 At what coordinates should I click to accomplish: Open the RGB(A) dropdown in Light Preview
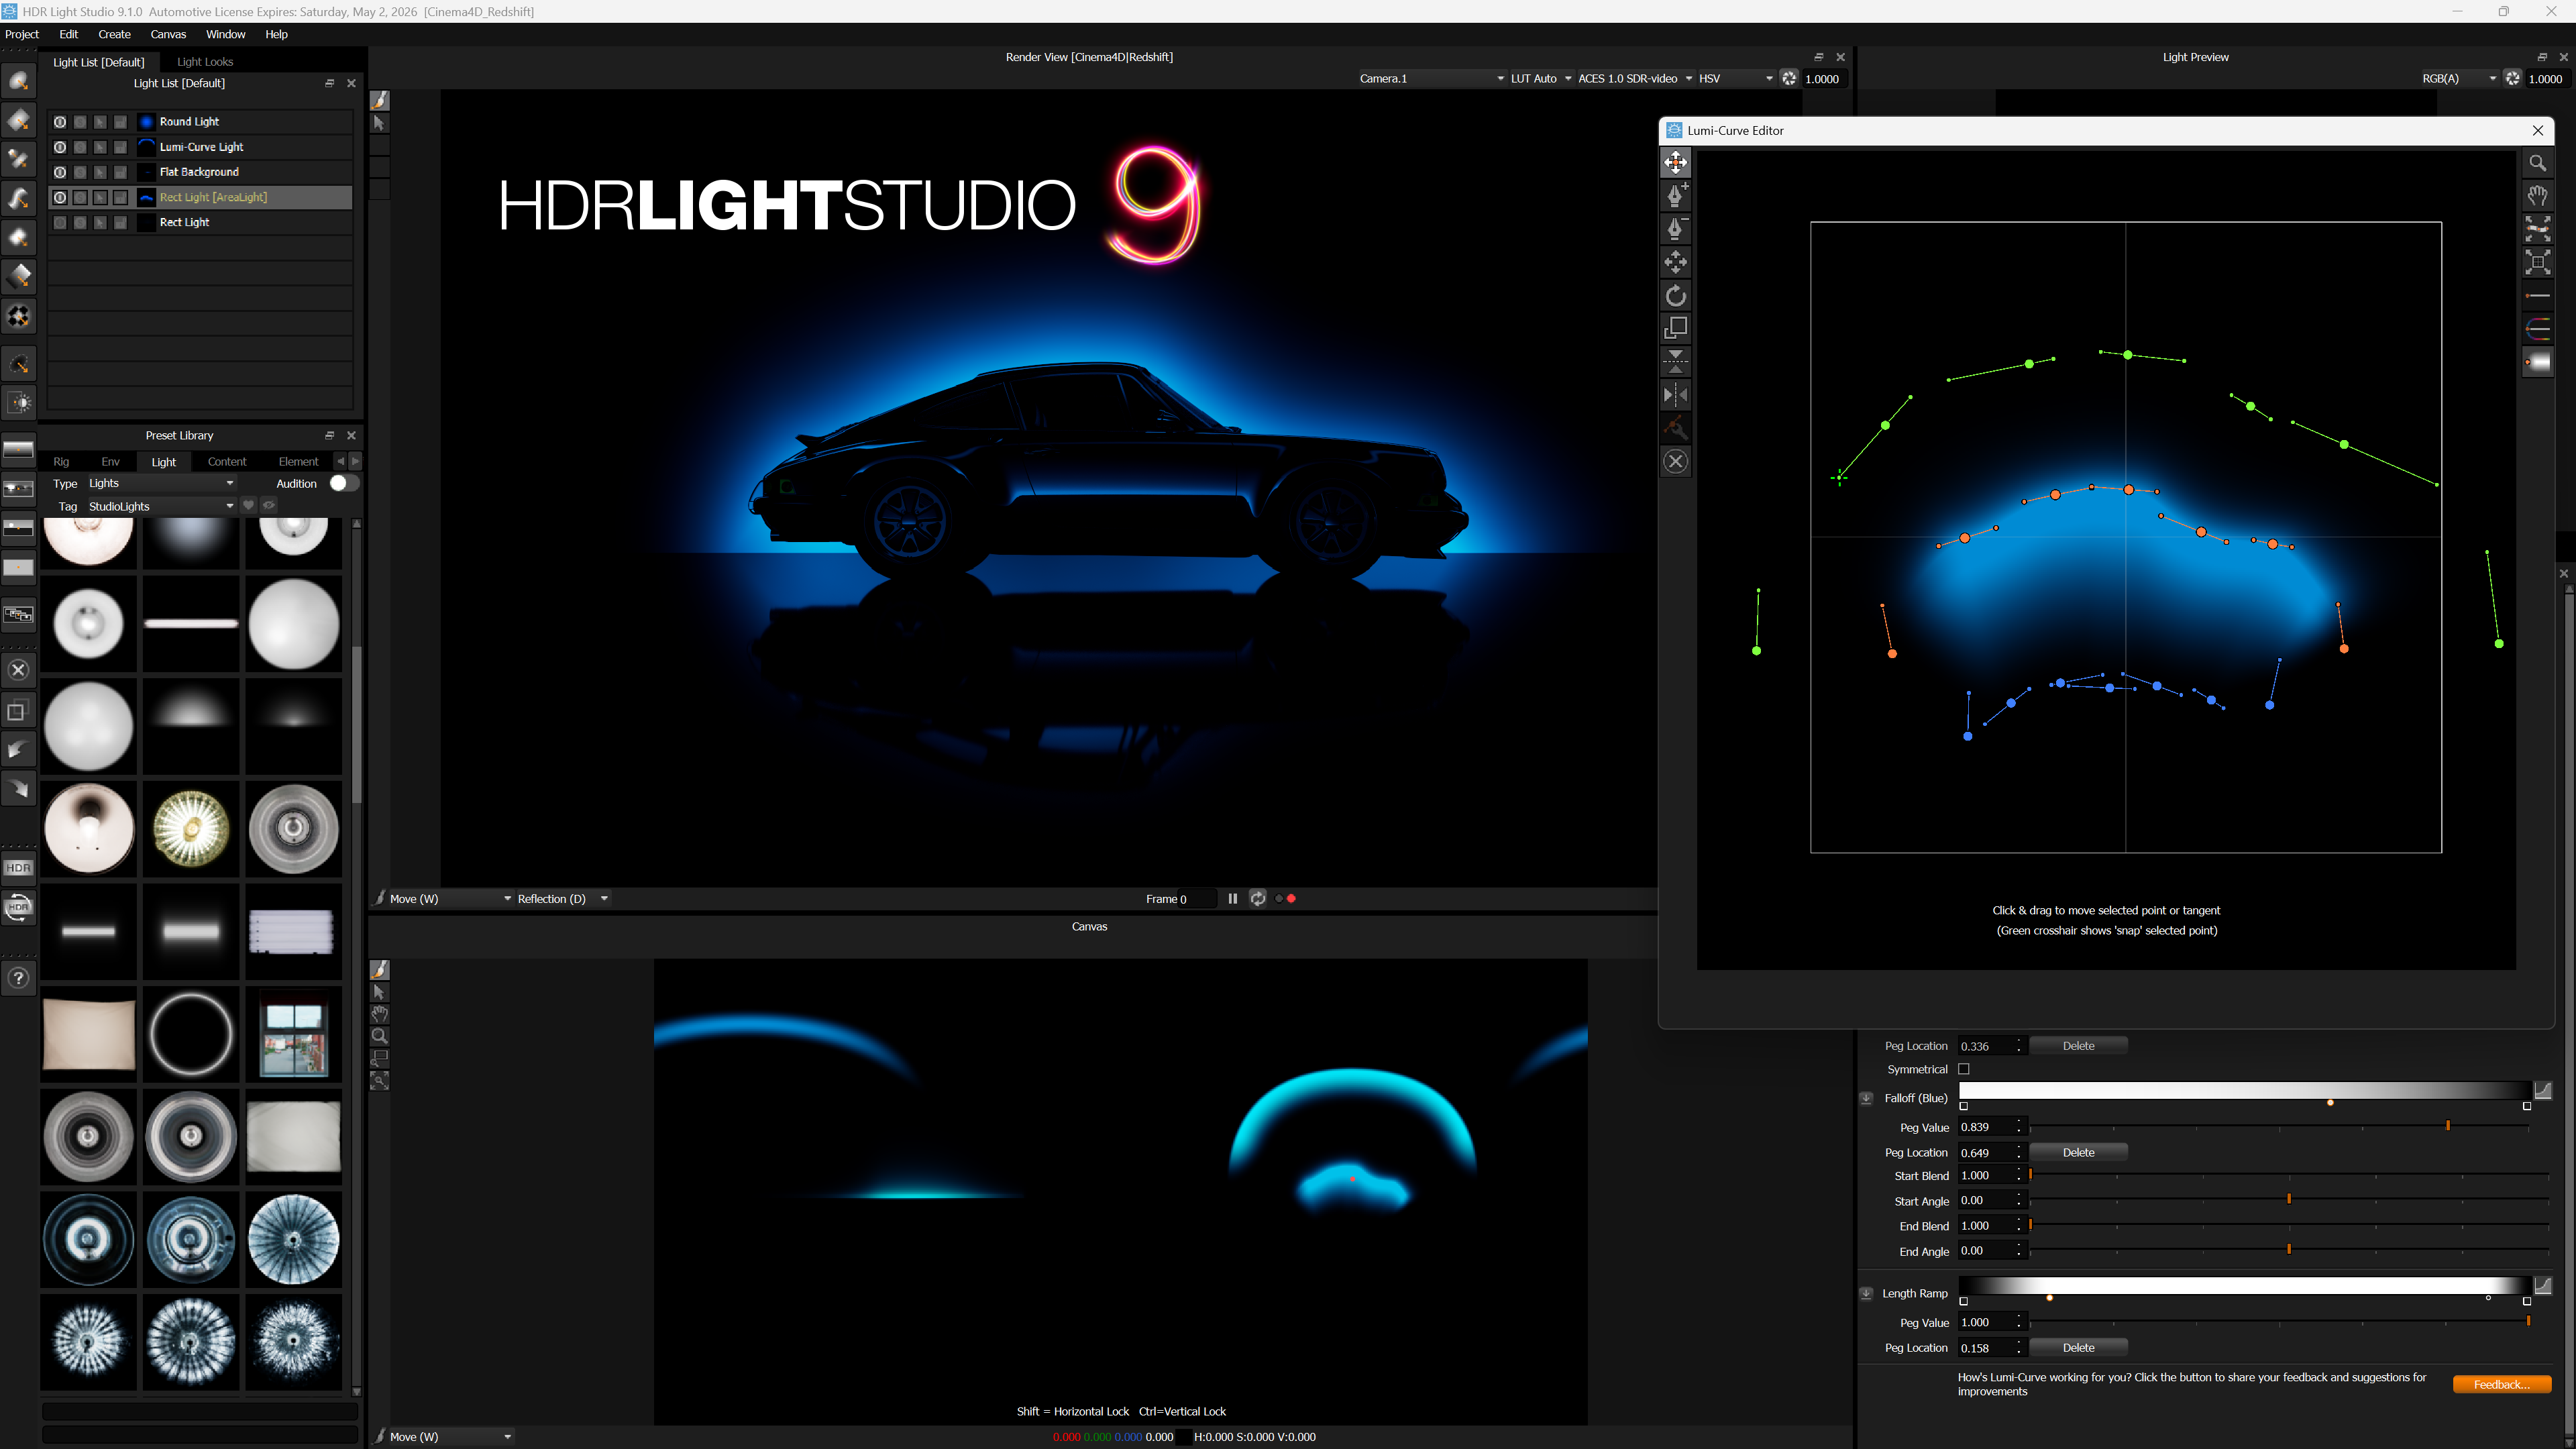click(2458, 78)
